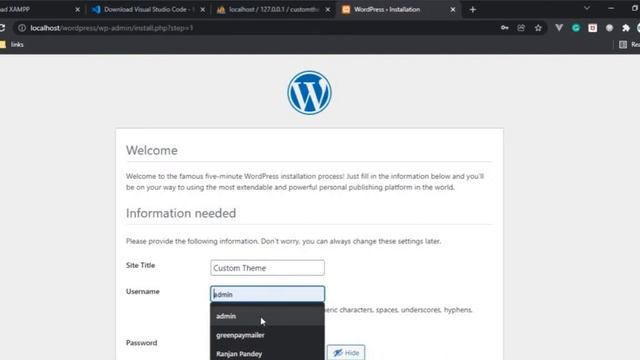Choose Ranjan Pandey from autofill suggestions
Screen dimensions: 640x360
[x=267, y=353]
